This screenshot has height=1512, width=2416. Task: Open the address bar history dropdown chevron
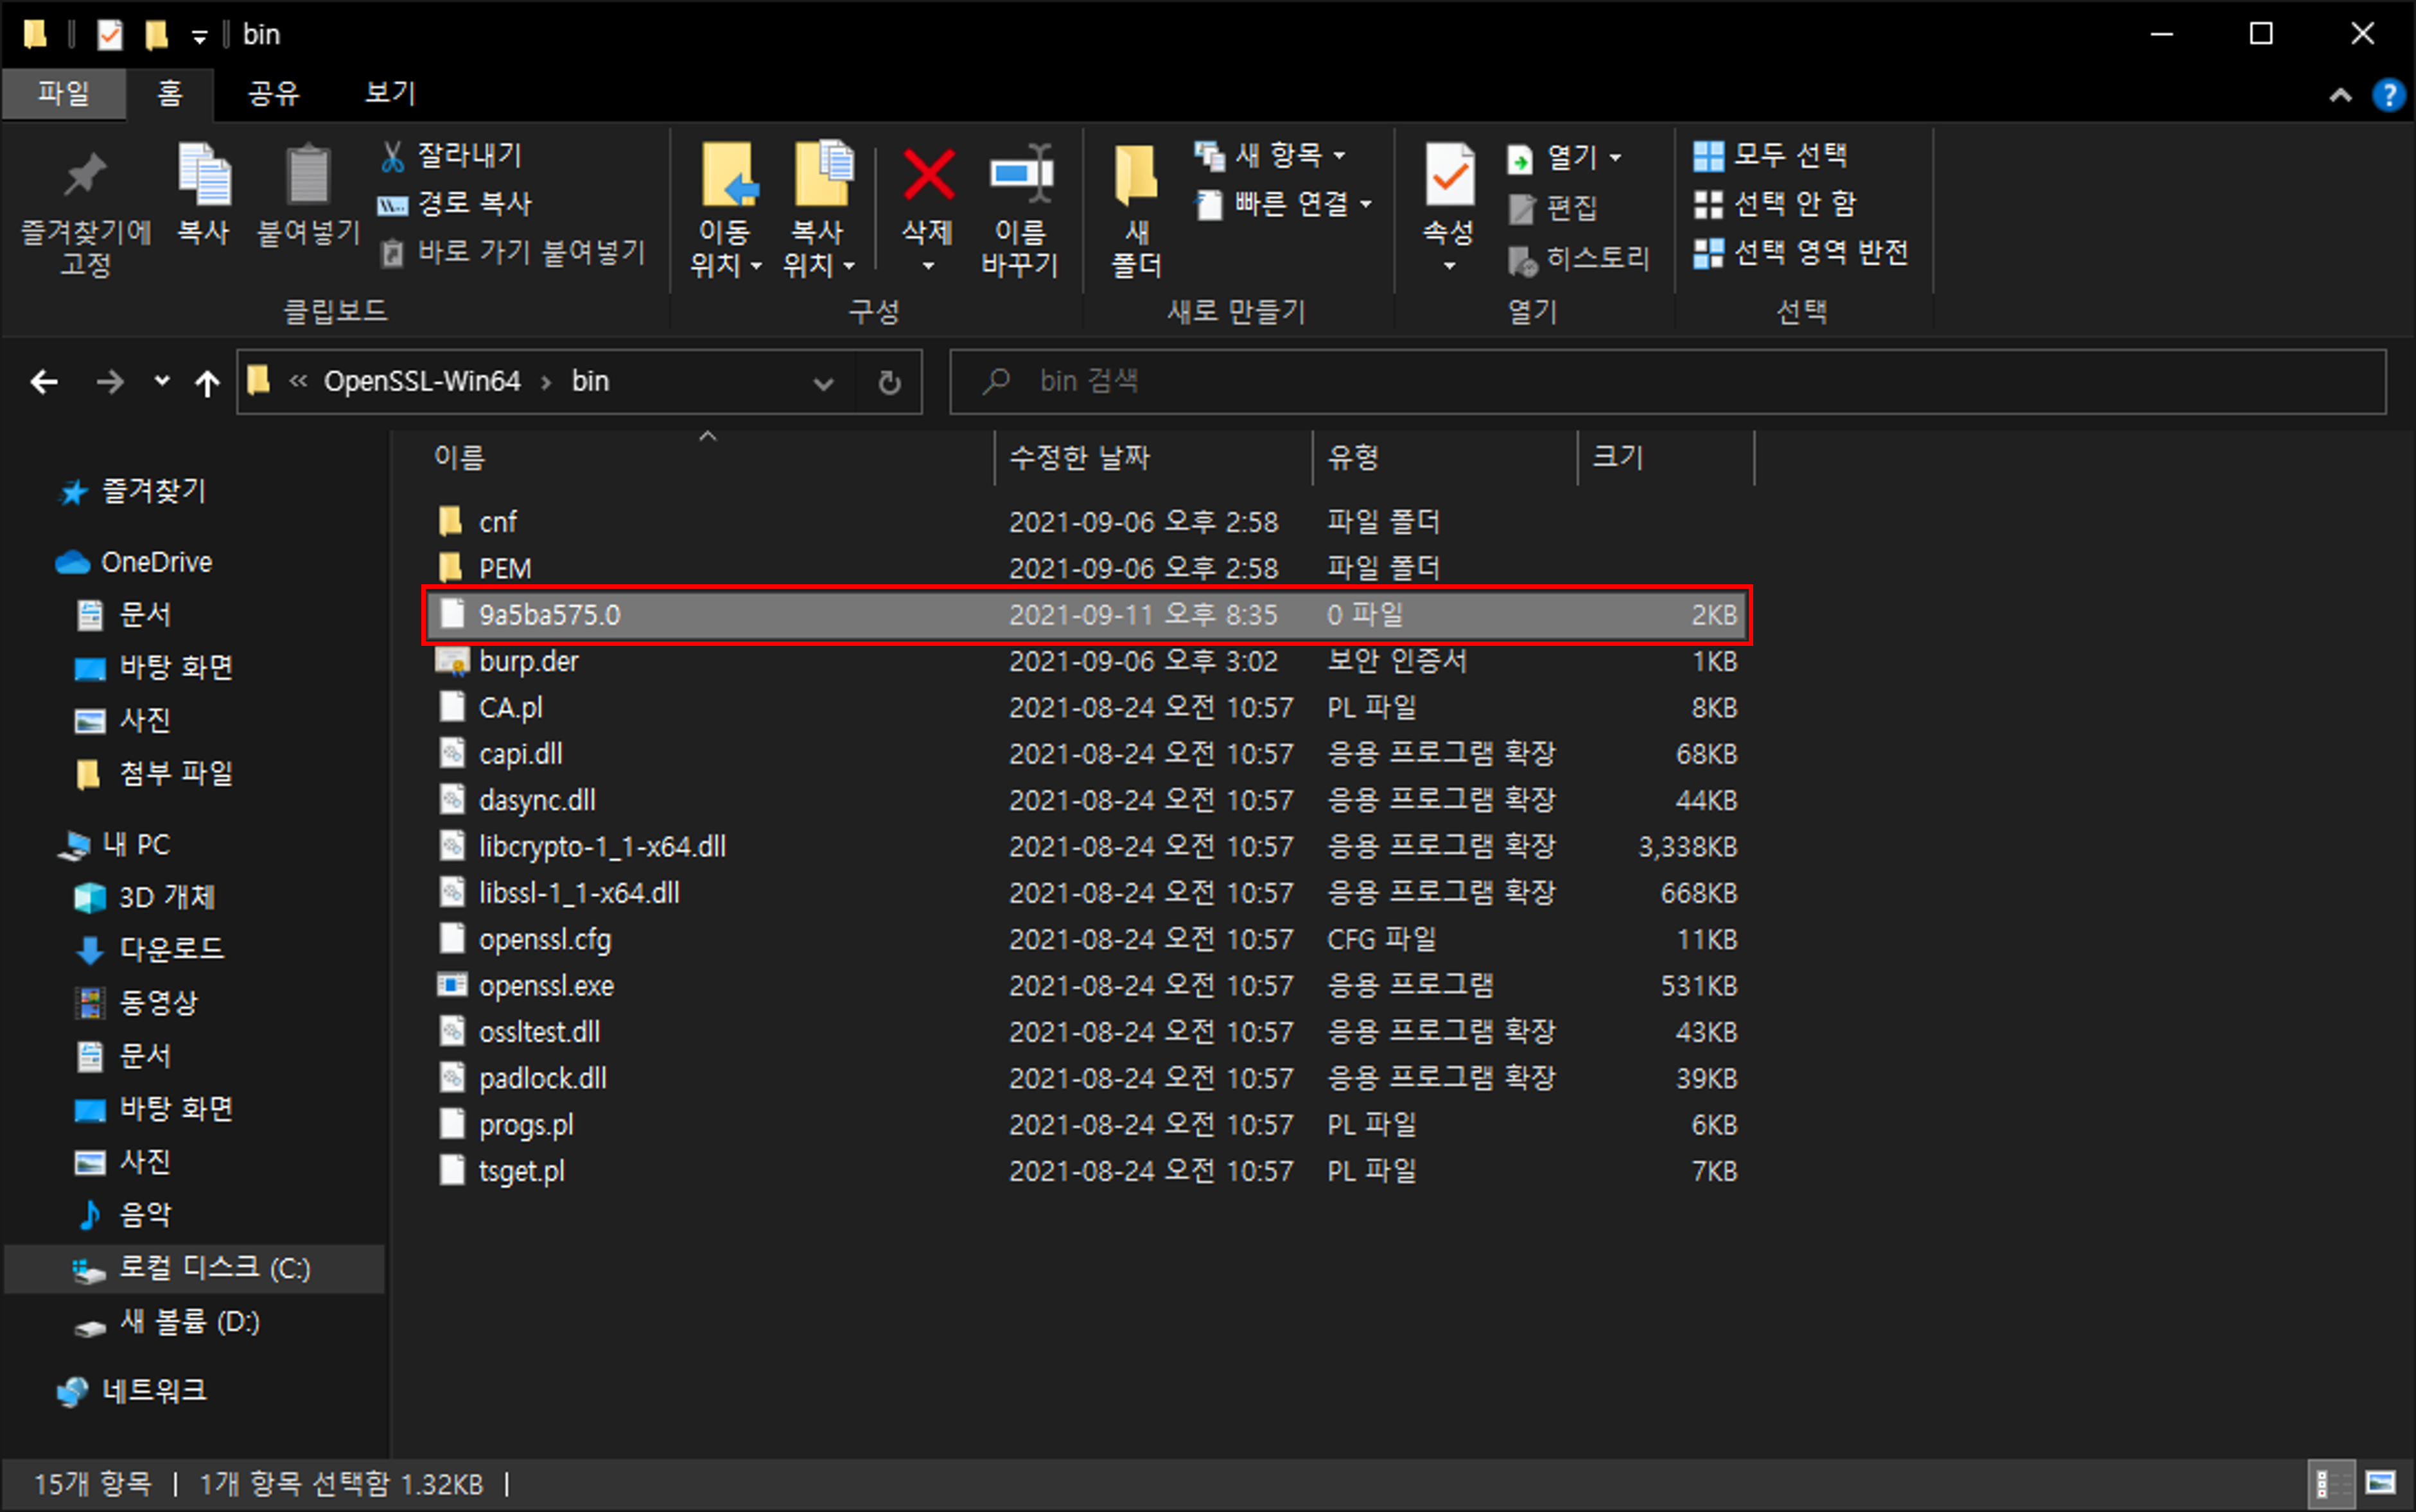tap(823, 382)
